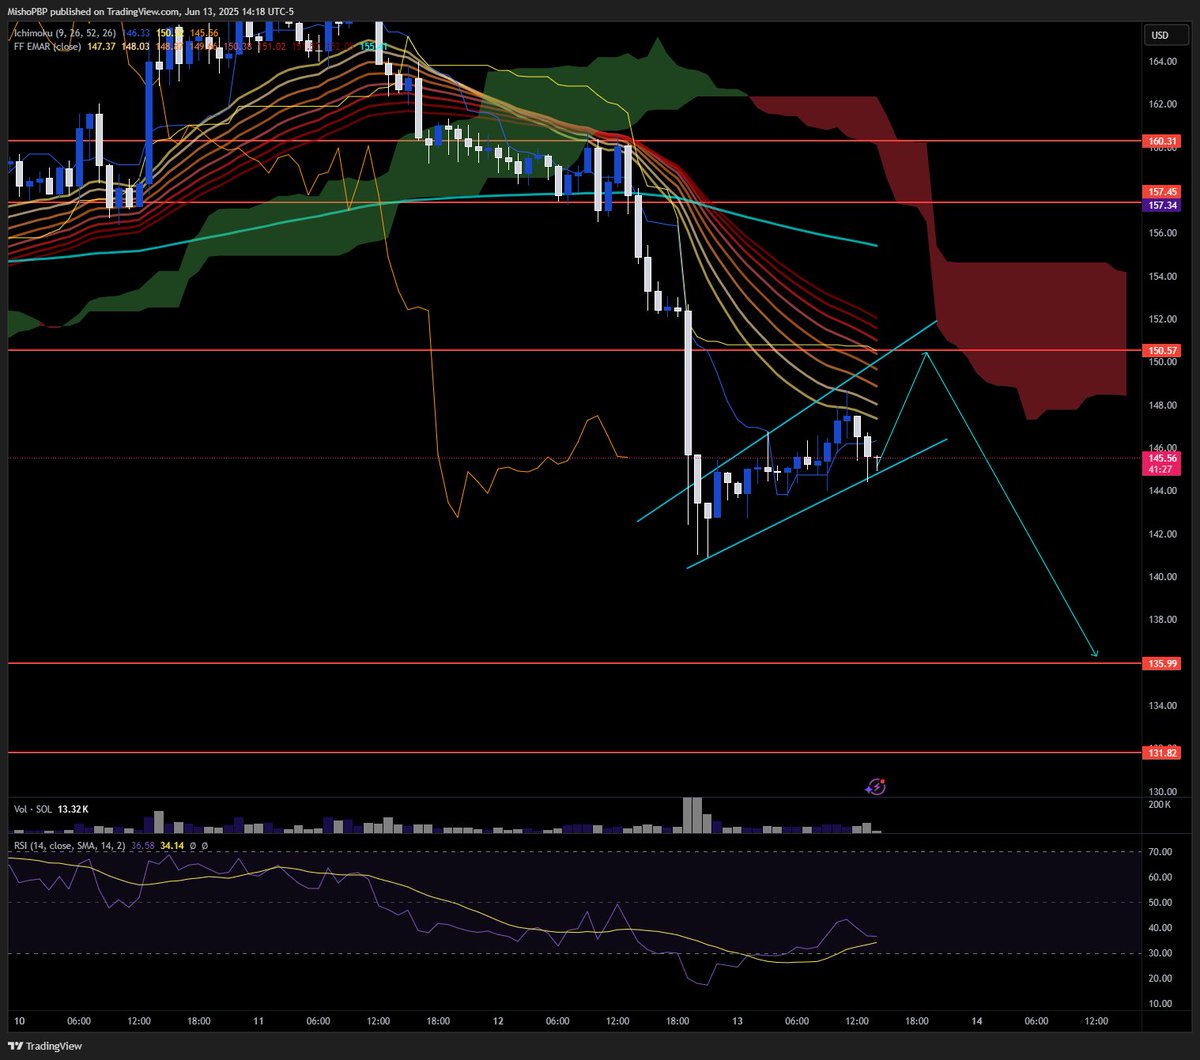Click the 50.00 RSI axis level
1200x1060 pixels.
tap(1160, 903)
